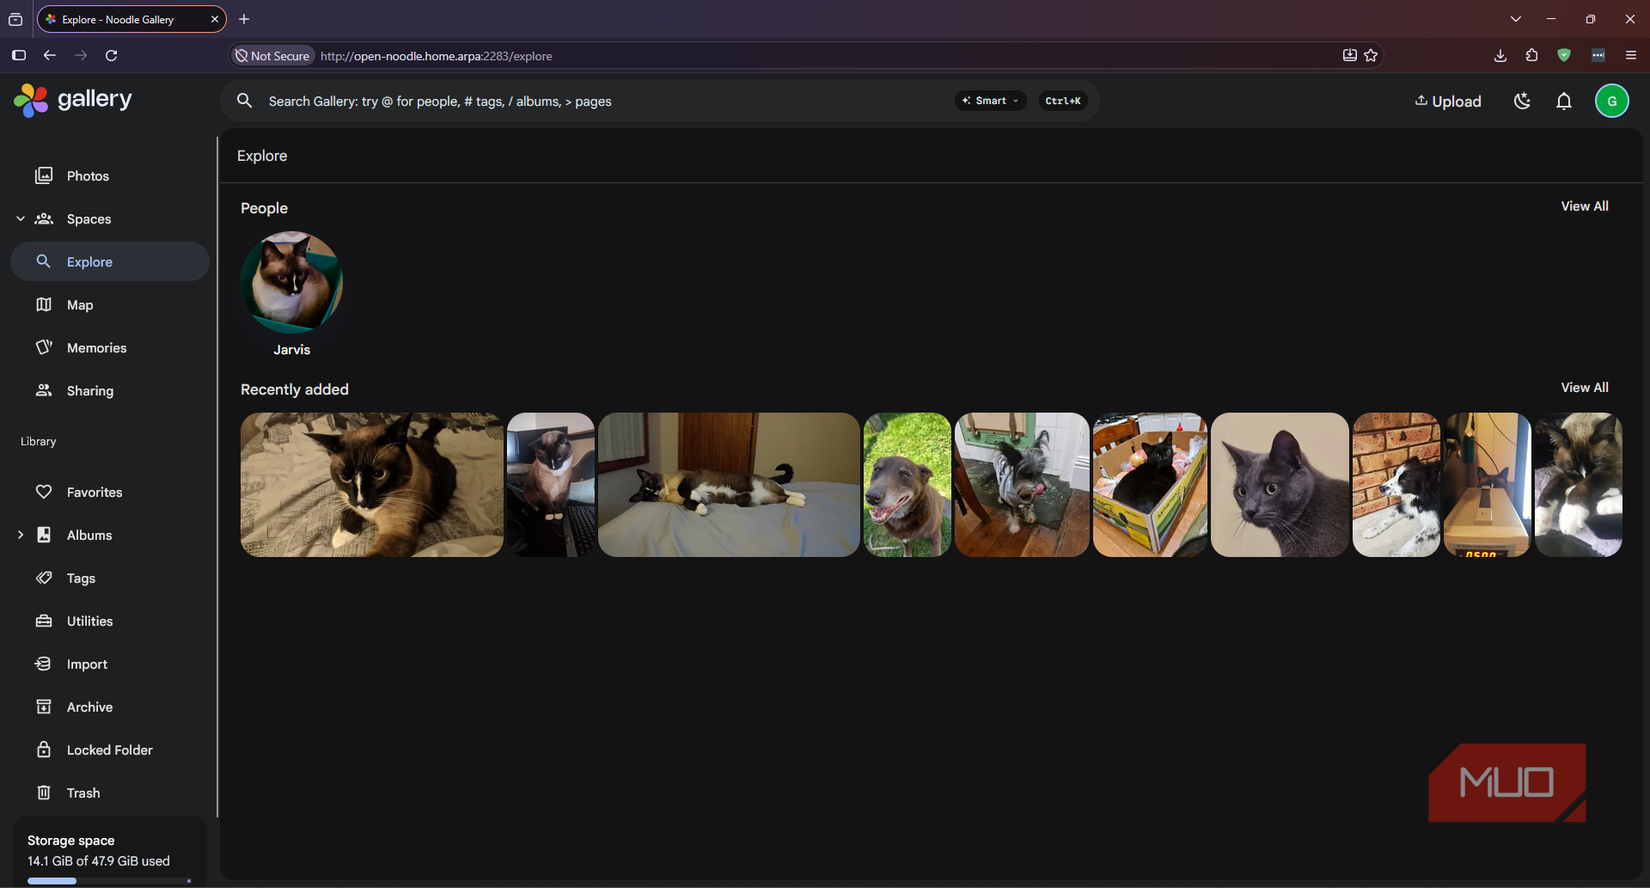1650x888 pixels.
Task: Open the Trash page
Action: coord(110,793)
